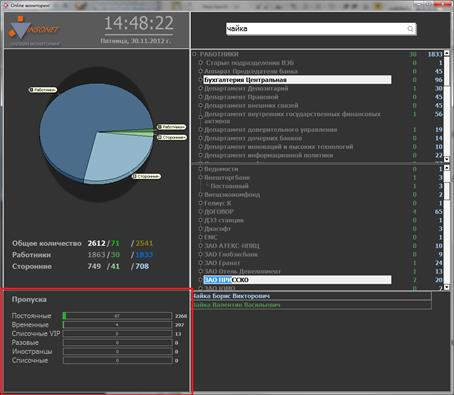Expand Старые подразделения ВЭБ node
The image size is (454, 395).
201,62
